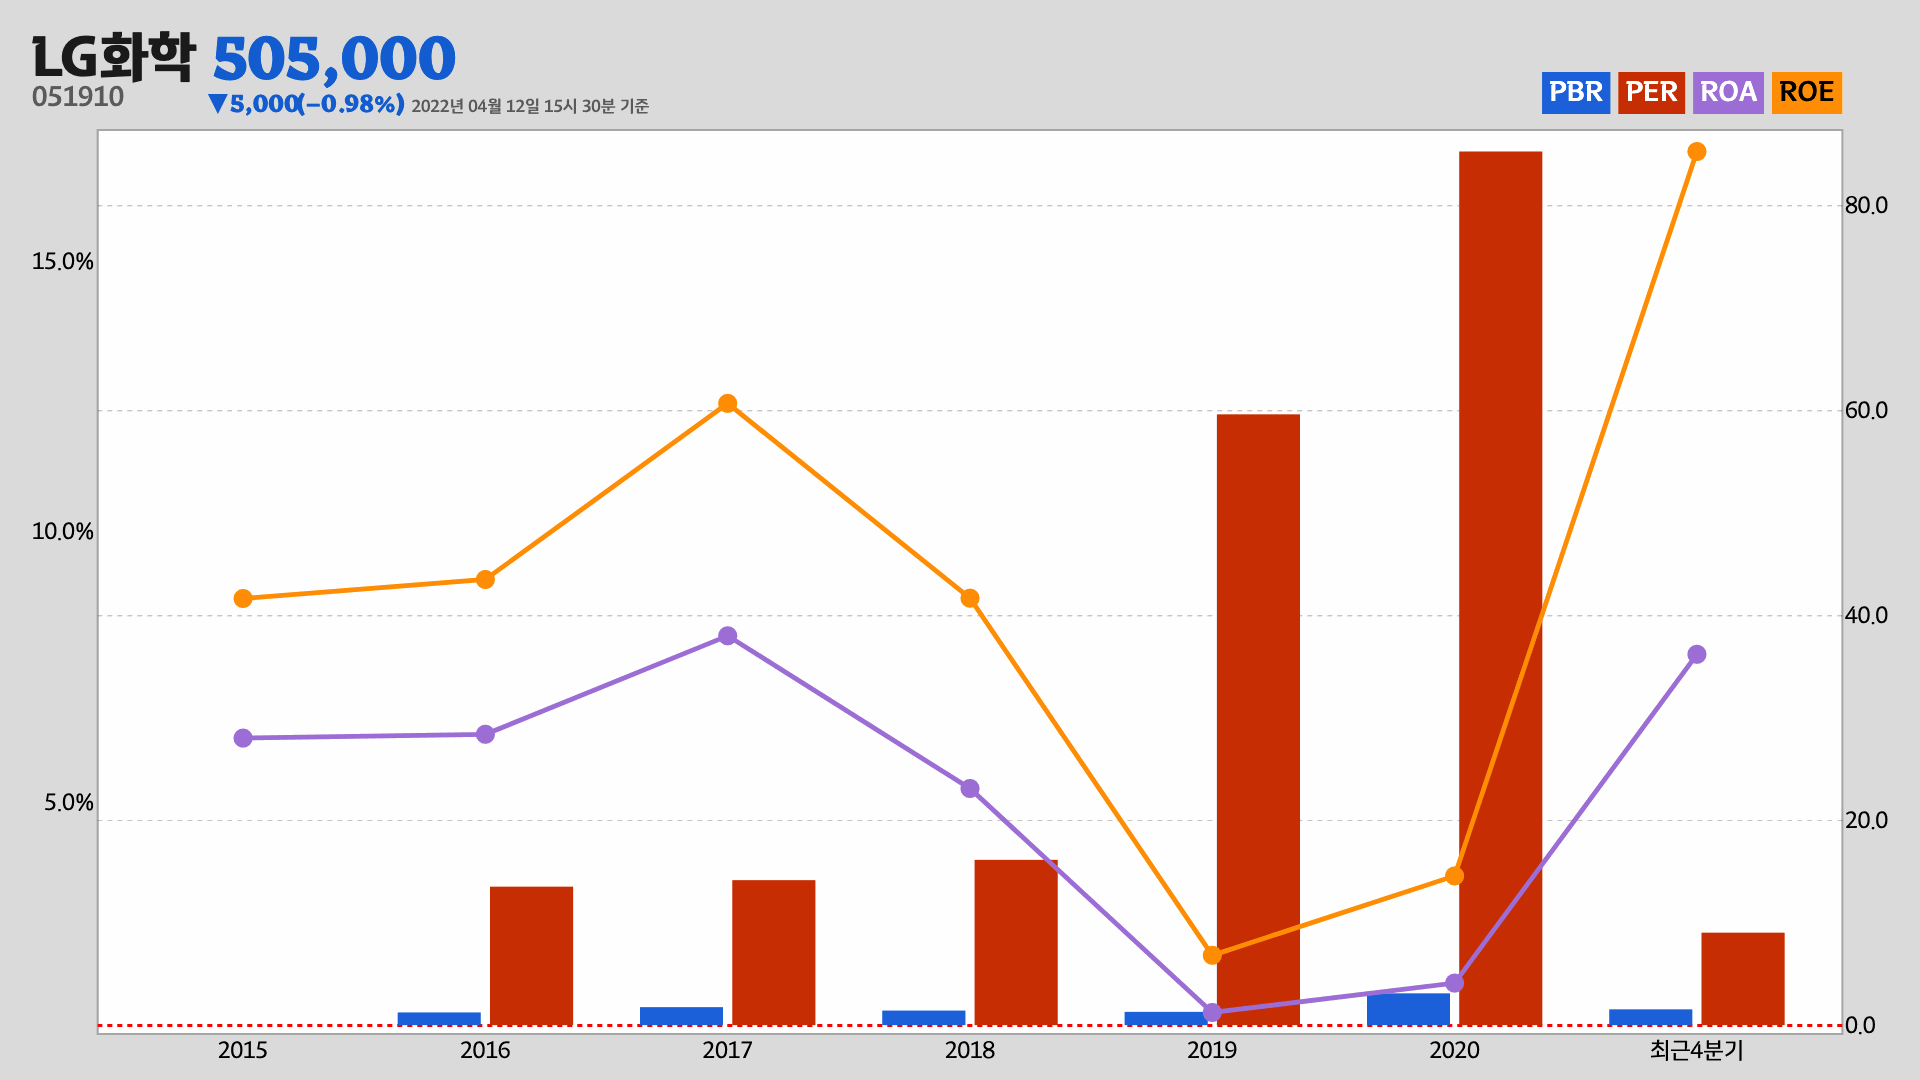Click the 2020 ROE orange data point
This screenshot has width=1920, height=1080.
tap(1455, 876)
